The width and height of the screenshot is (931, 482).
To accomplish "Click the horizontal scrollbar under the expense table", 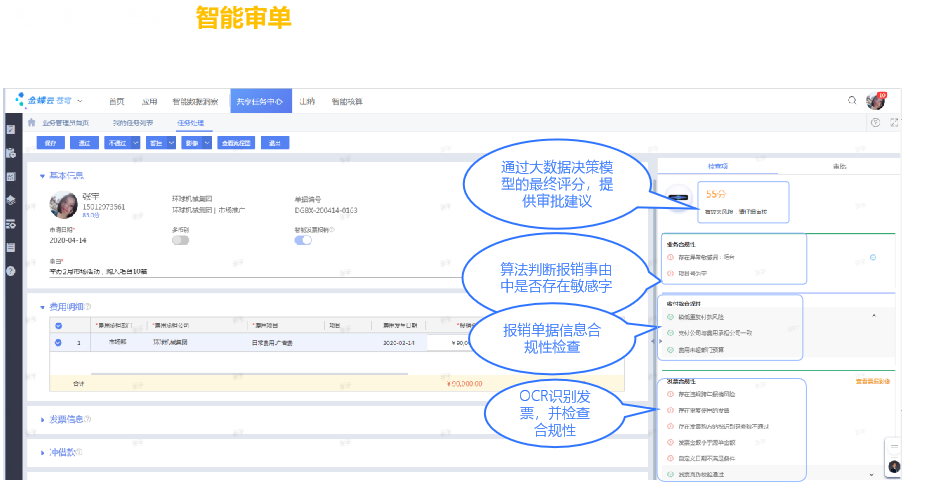I will pos(249,374).
